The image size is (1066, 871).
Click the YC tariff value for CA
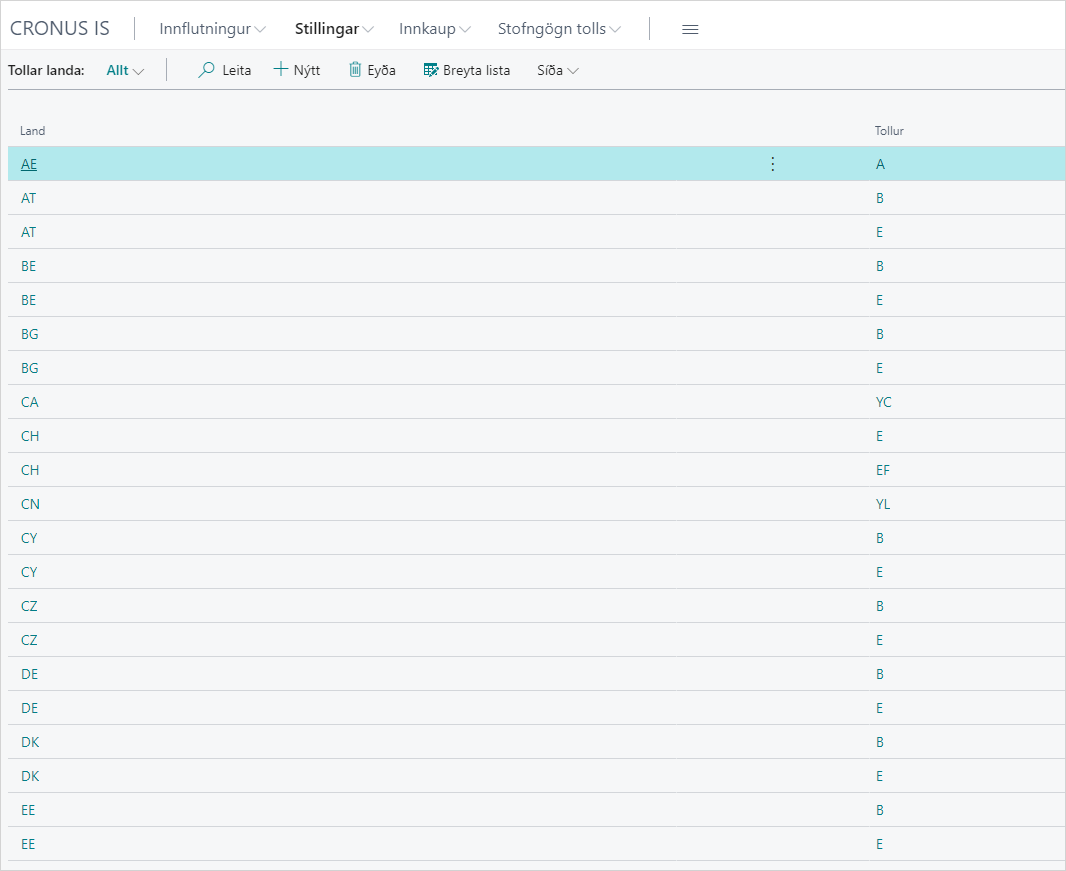point(884,402)
